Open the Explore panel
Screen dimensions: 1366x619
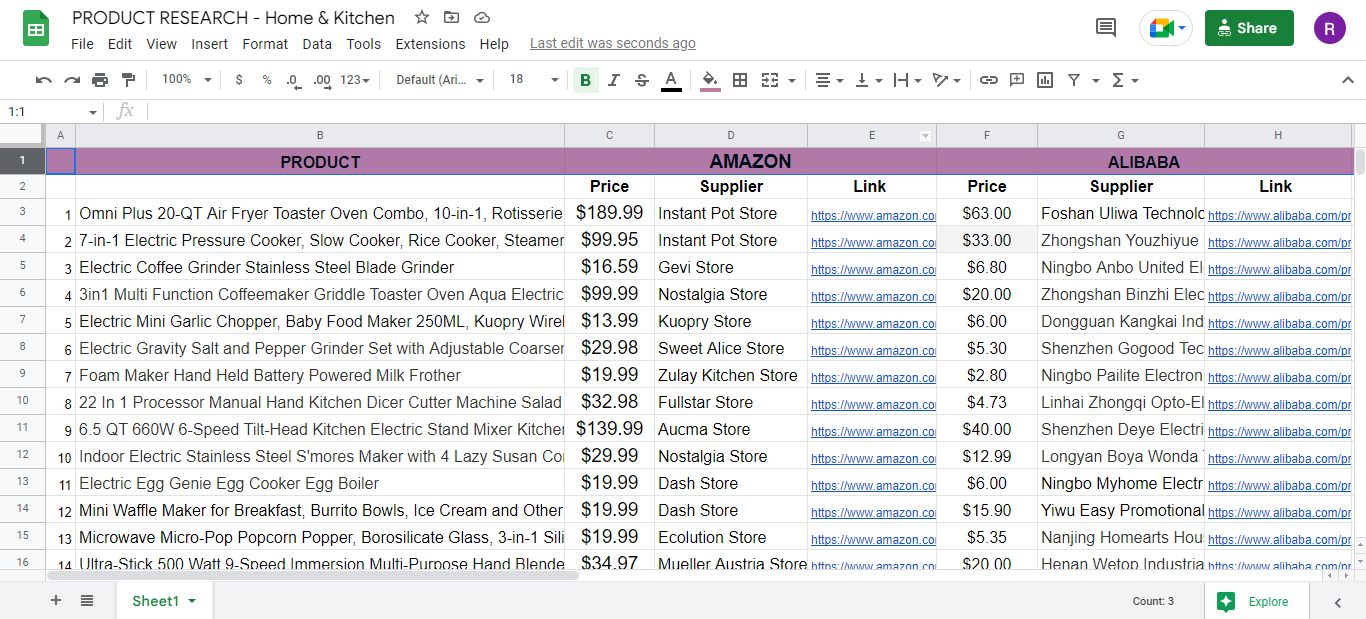1256,601
